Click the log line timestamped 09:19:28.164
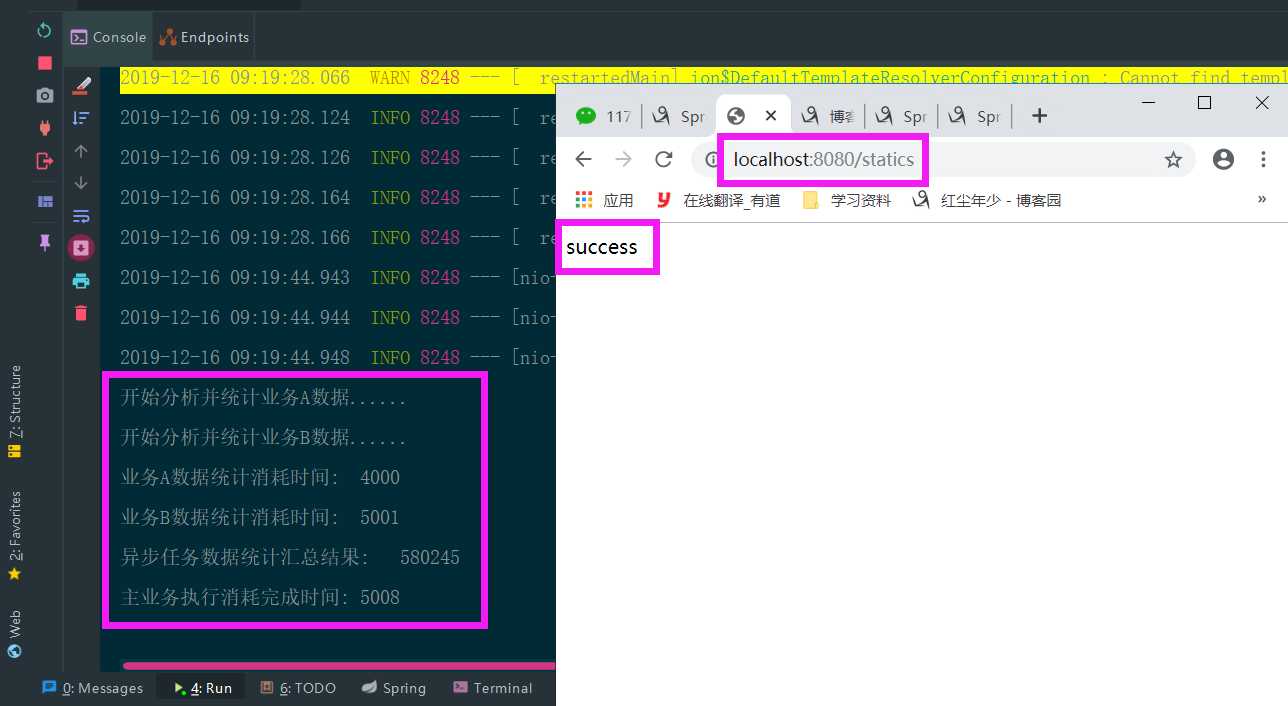Image resolution: width=1288 pixels, height=706 pixels. click(x=337, y=198)
